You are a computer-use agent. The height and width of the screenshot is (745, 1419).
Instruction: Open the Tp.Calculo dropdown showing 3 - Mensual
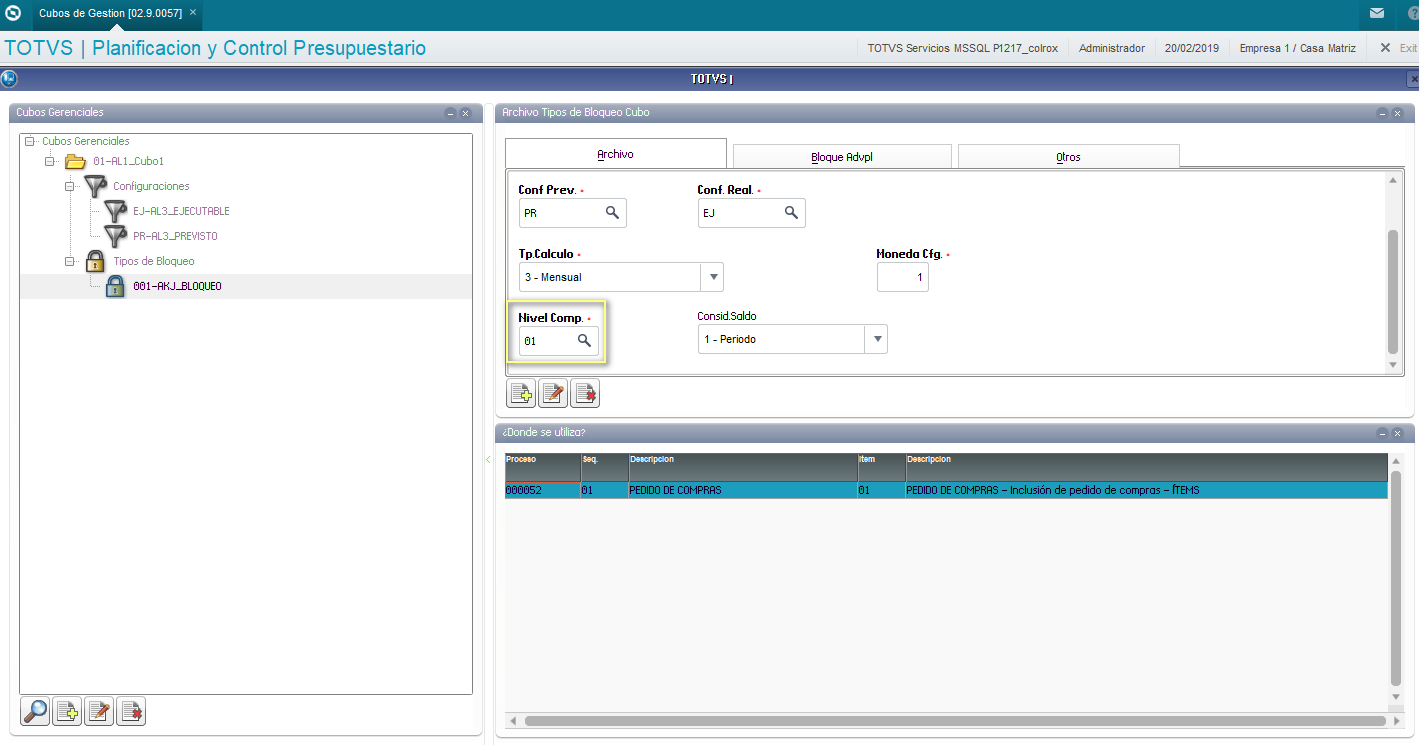(712, 277)
